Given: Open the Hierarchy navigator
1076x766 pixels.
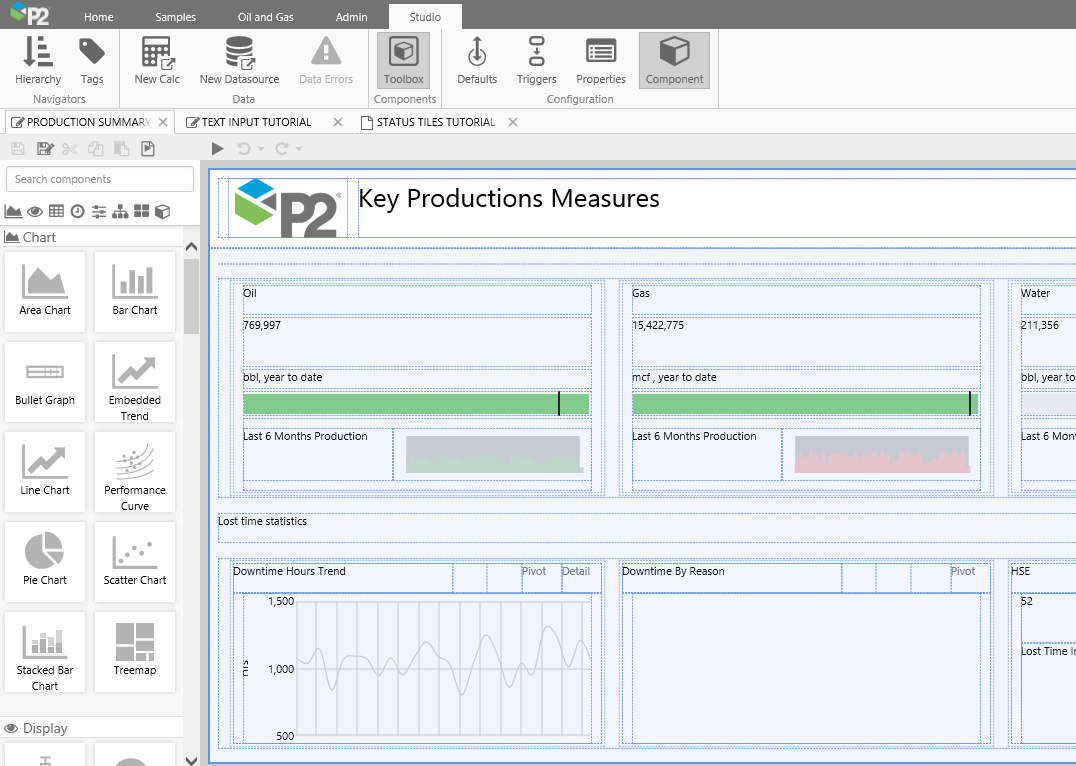Looking at the screenshot, I should click(38, 60).
